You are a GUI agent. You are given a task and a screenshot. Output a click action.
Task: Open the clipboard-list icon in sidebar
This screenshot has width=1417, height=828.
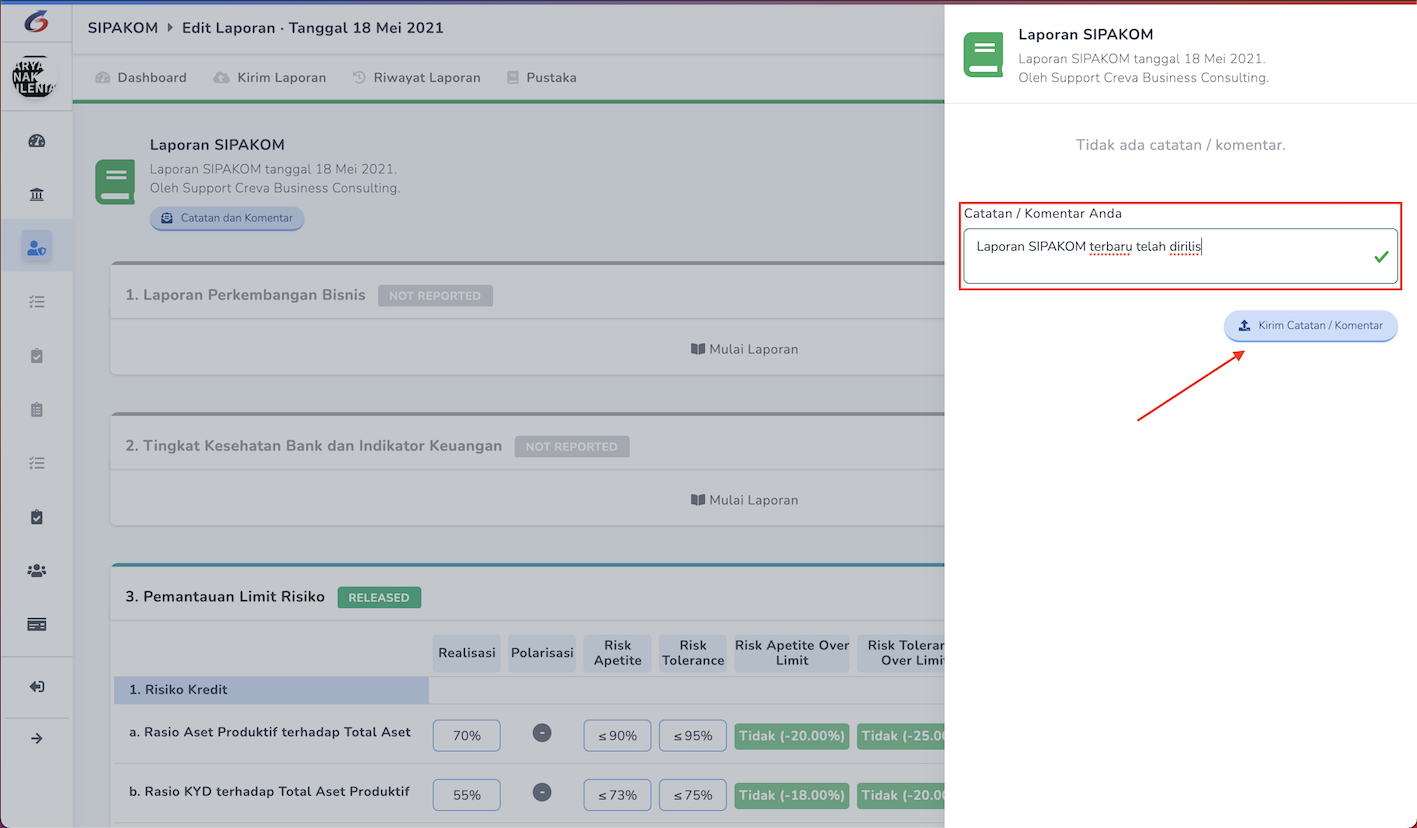point(37,409)
